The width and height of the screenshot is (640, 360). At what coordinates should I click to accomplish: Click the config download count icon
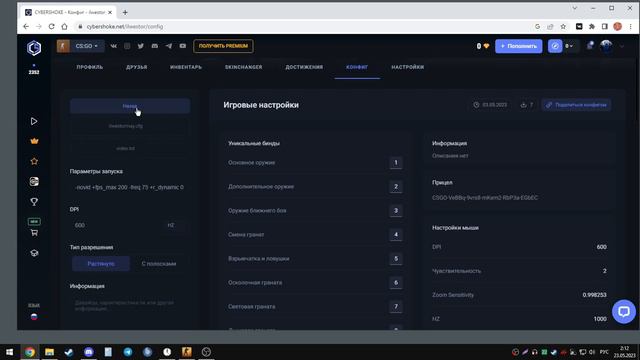click(x=523, y=105)
